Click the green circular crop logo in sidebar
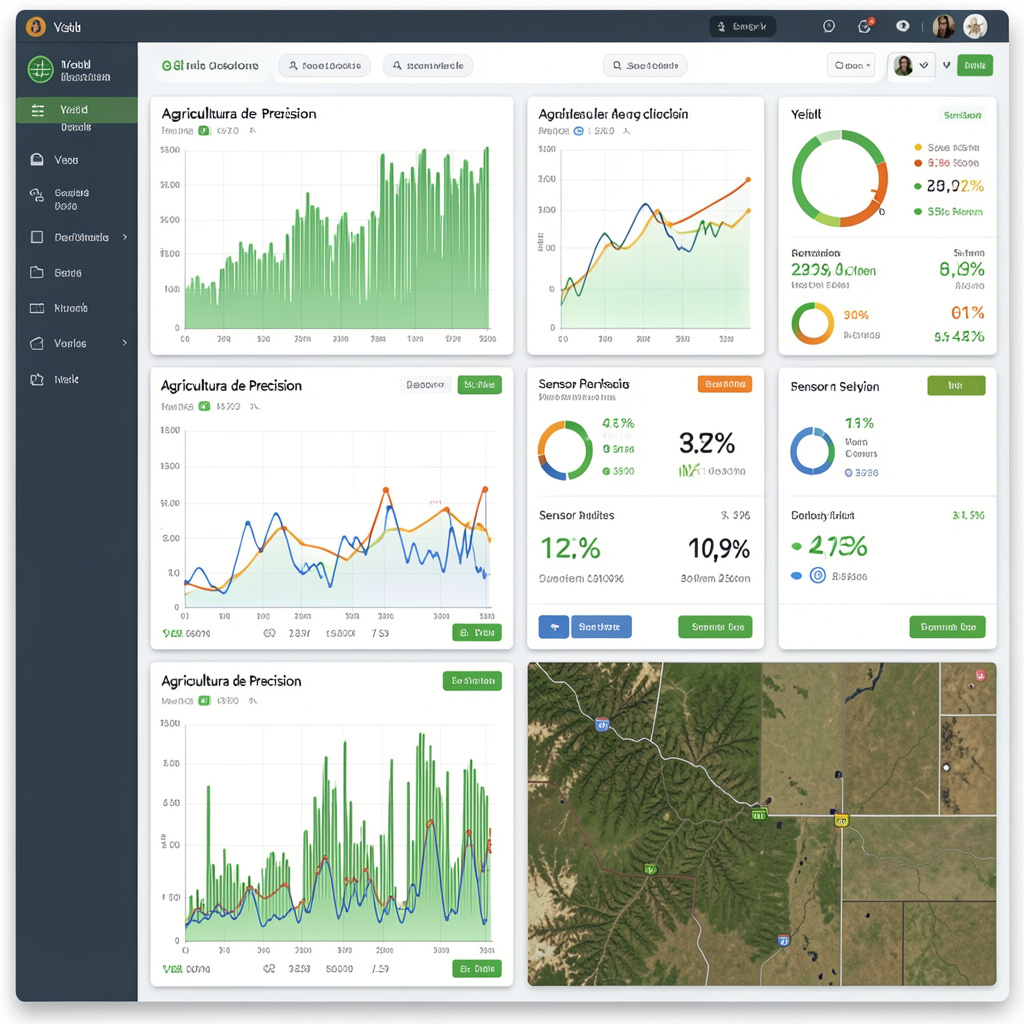This screenshot has height=1024, width=1024. pyautogui.click(x=40, y=69)
